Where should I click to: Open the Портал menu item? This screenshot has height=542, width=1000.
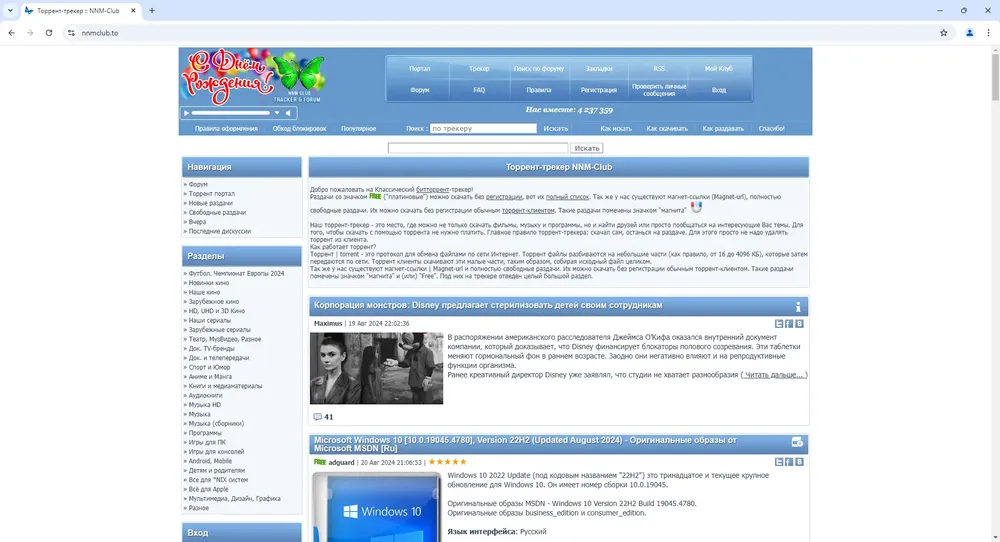pos(420,68)
